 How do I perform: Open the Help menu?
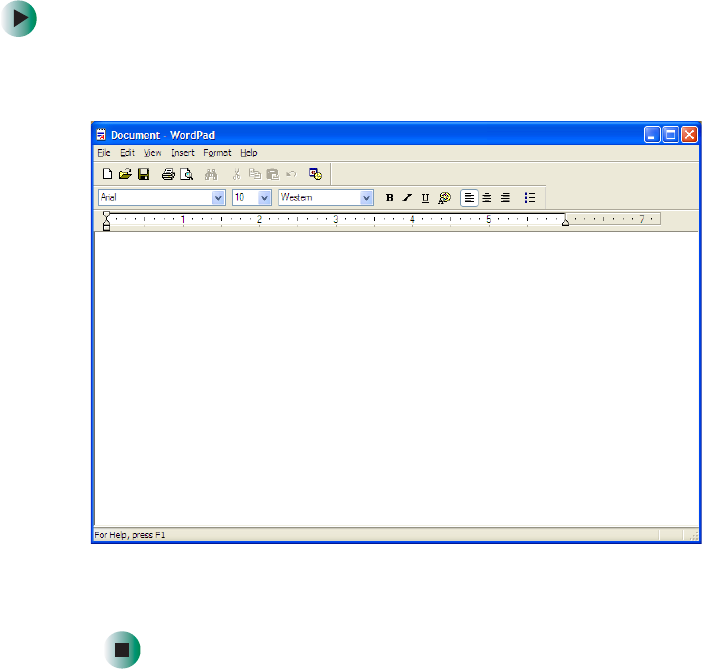click(249, 153)
